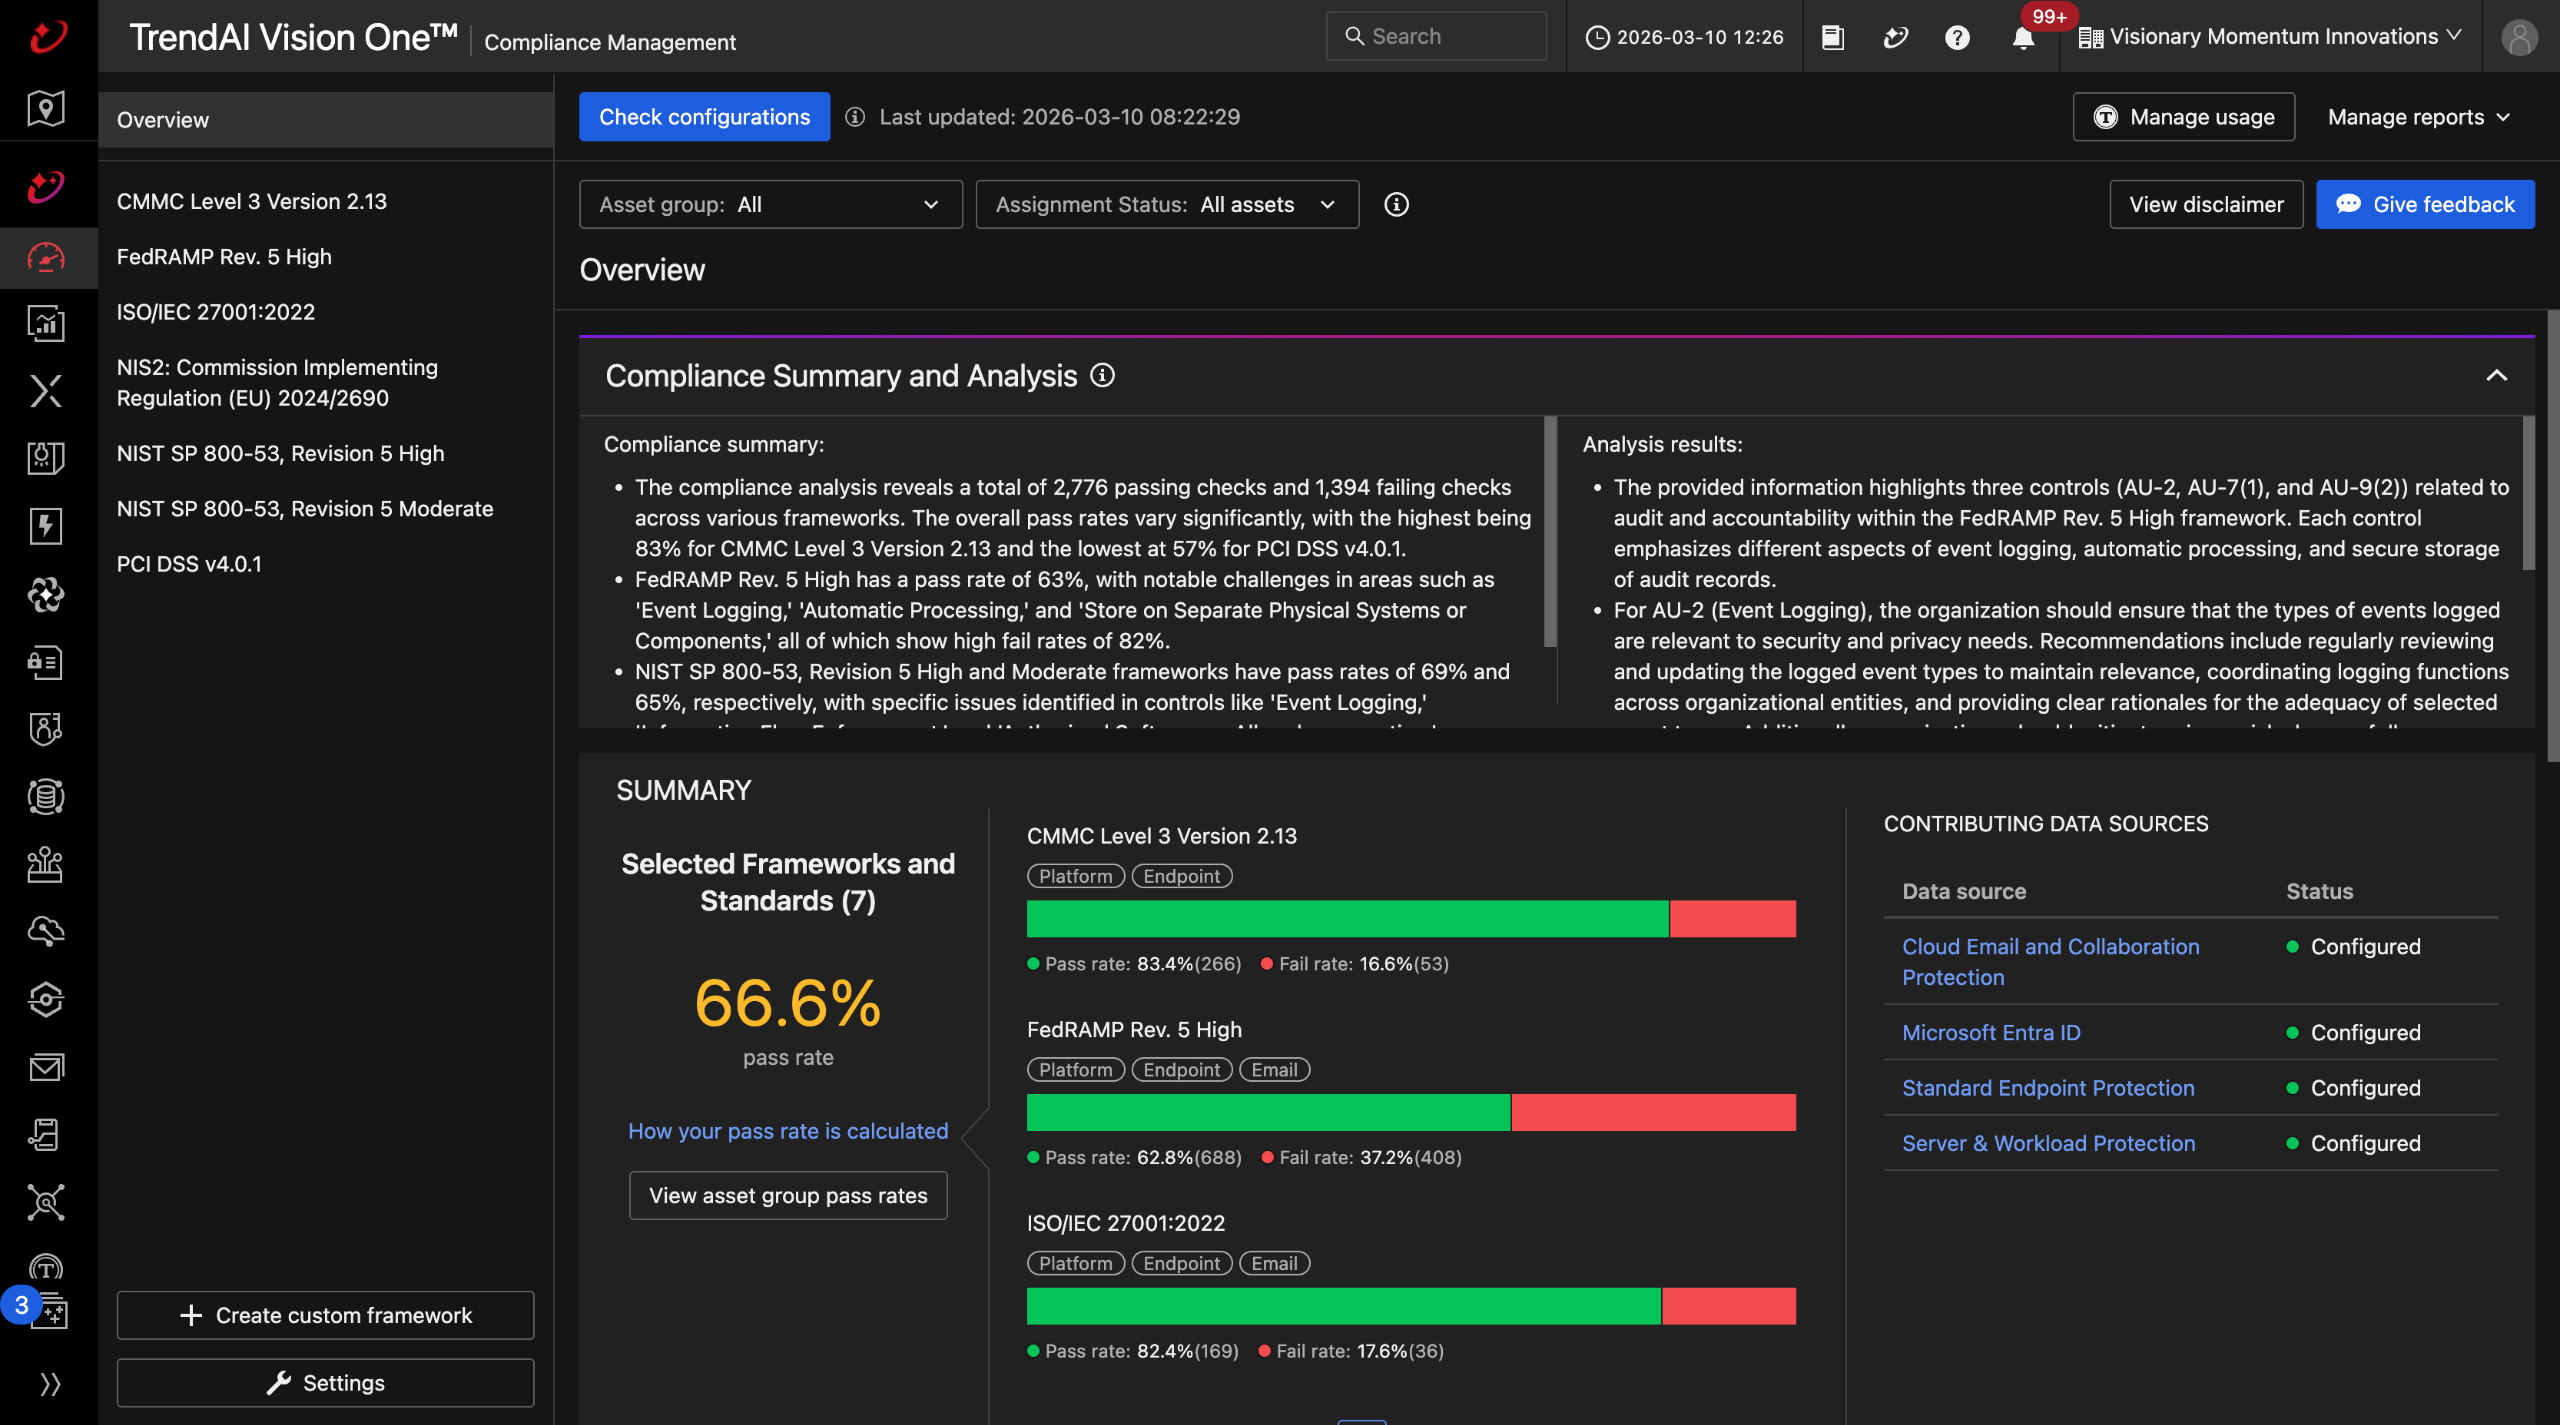This screenshot has height=1425, width=2560.
Task: Select PCI DSS v4.0.1 in framework list
Action: click(189, 564)
